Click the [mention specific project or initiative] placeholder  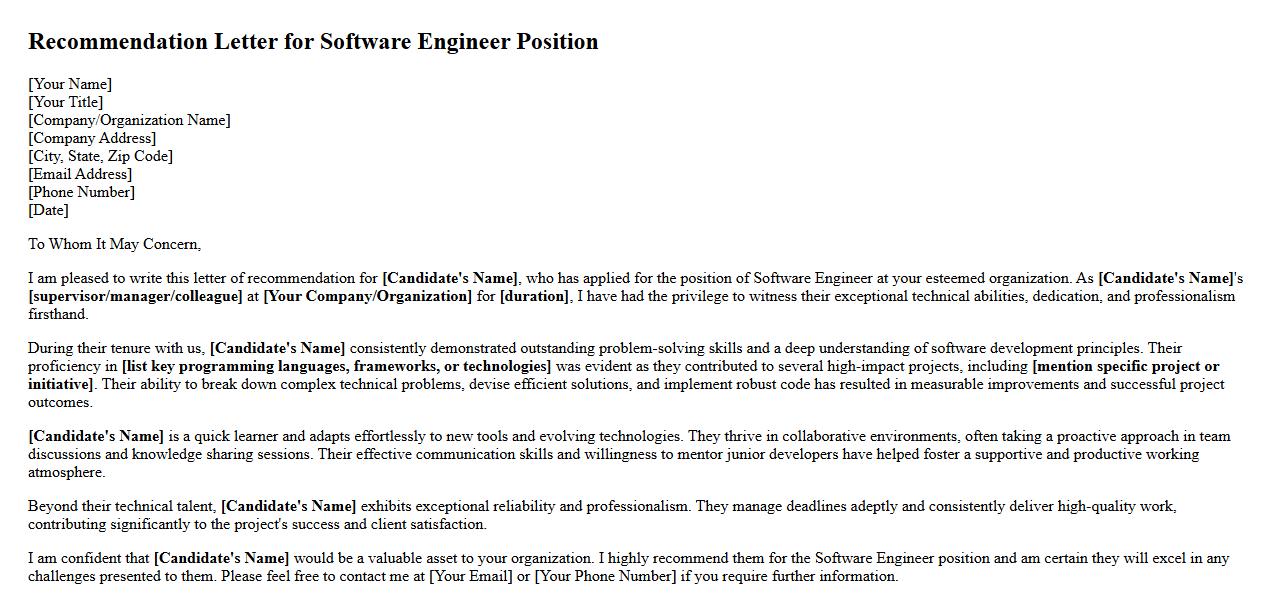1125,366
